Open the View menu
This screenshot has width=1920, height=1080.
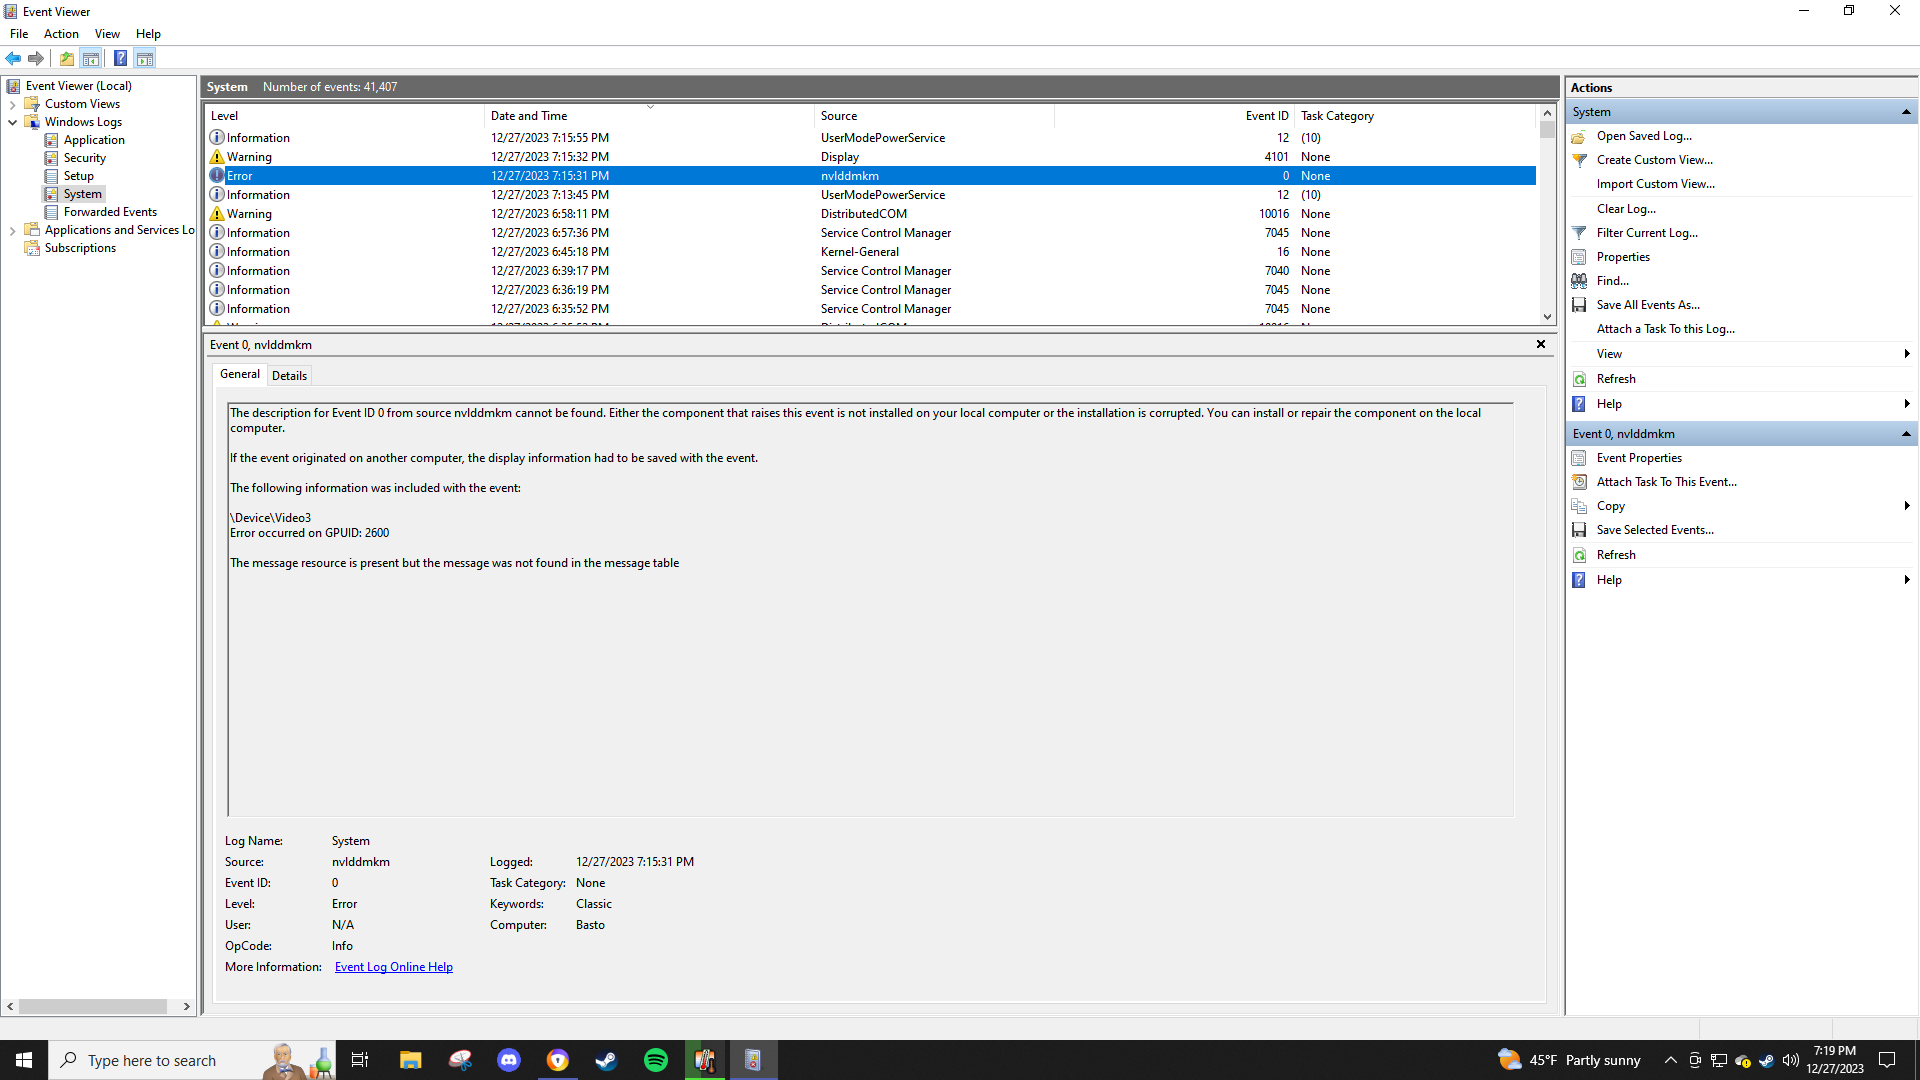click(107, 34)
